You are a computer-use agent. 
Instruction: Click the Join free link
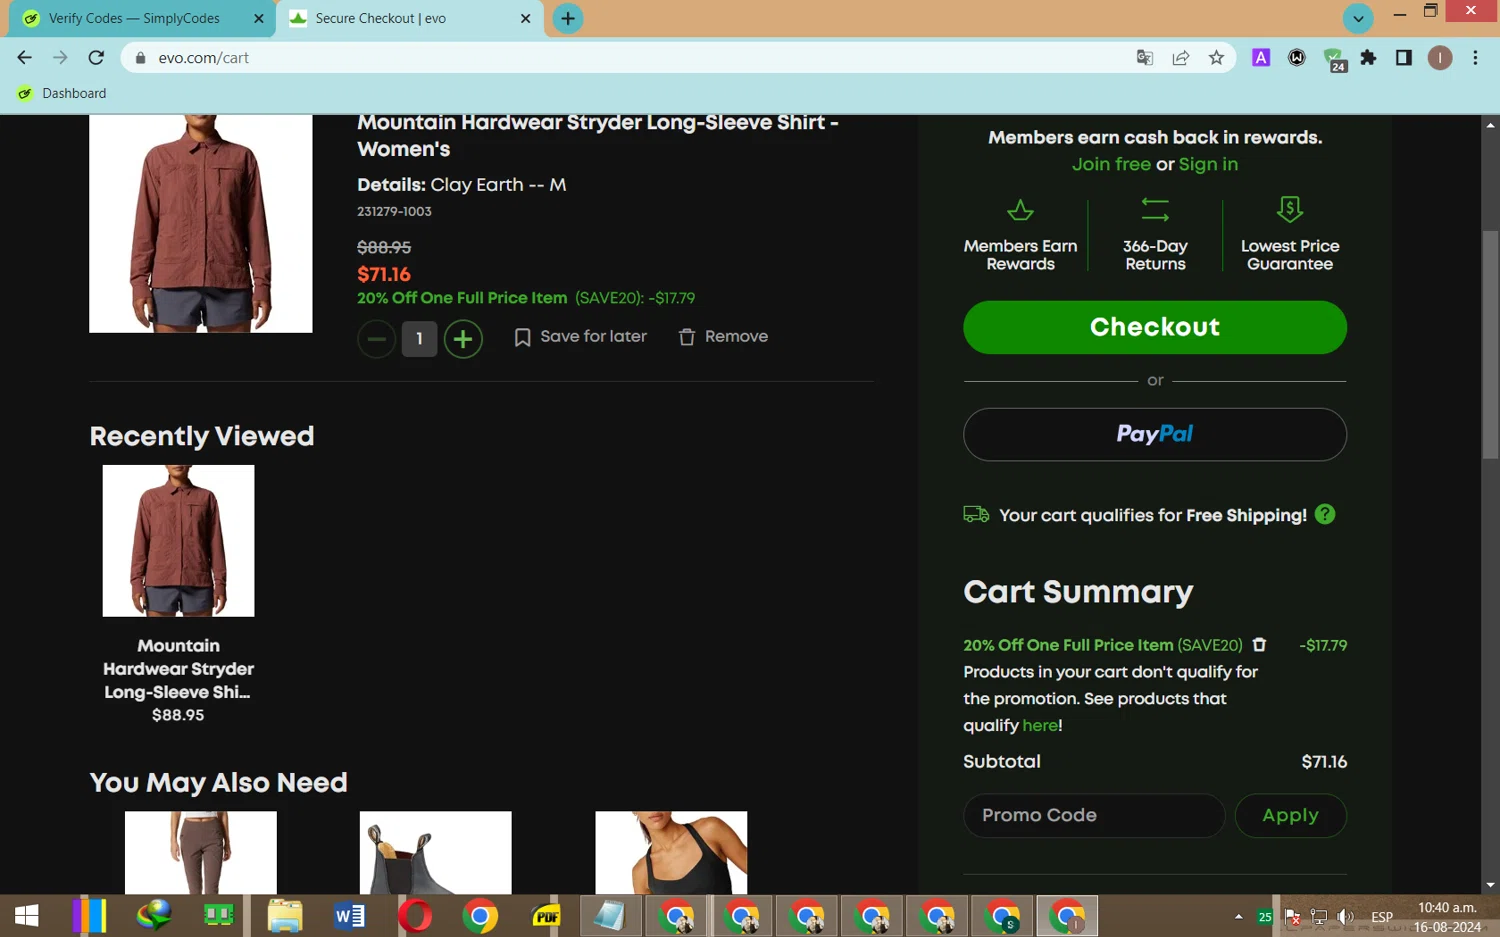tap(1111, 164)
